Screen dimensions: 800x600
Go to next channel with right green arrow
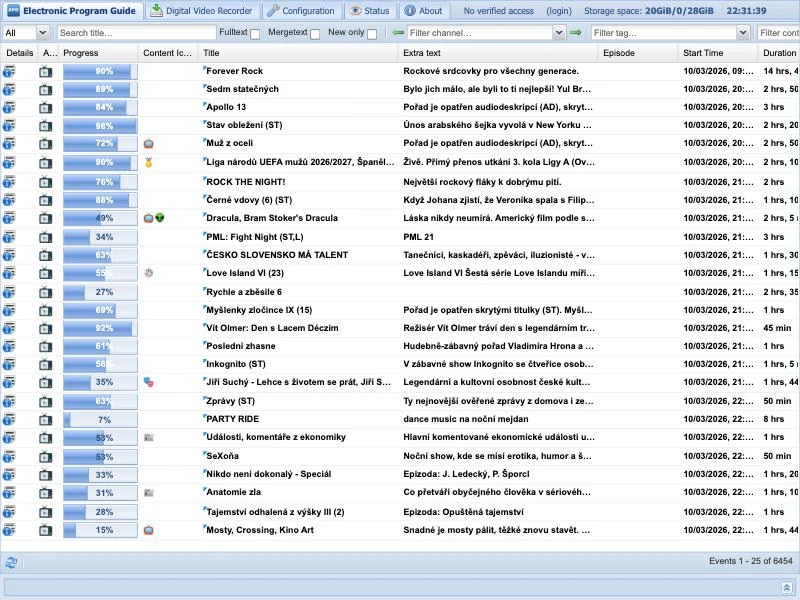point(576,33)
